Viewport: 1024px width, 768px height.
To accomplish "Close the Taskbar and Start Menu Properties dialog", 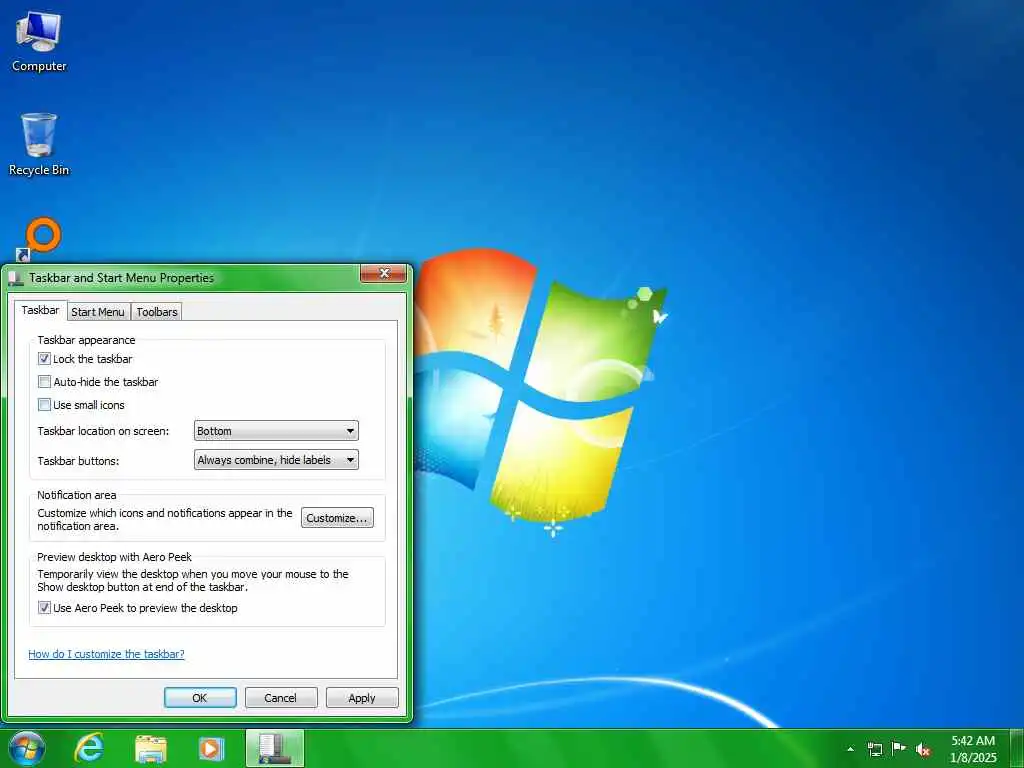I will click(x=384, y=274).
